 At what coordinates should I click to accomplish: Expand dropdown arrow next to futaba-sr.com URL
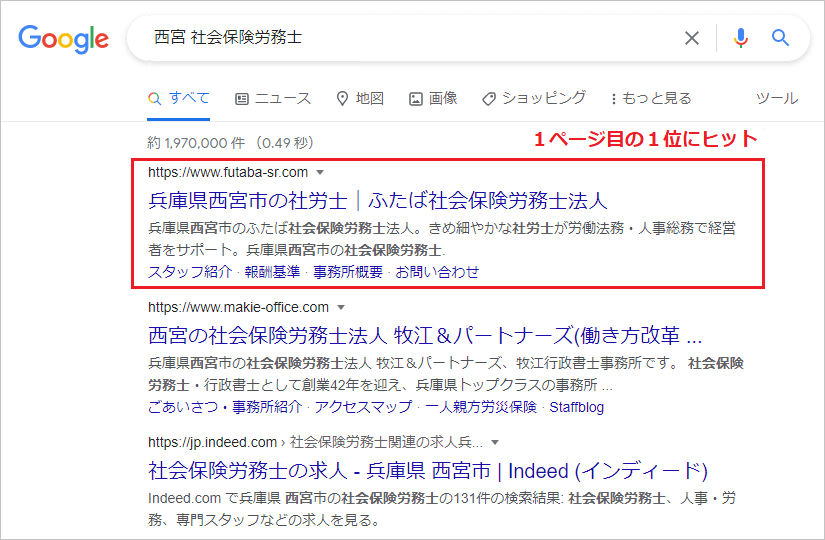320,173
